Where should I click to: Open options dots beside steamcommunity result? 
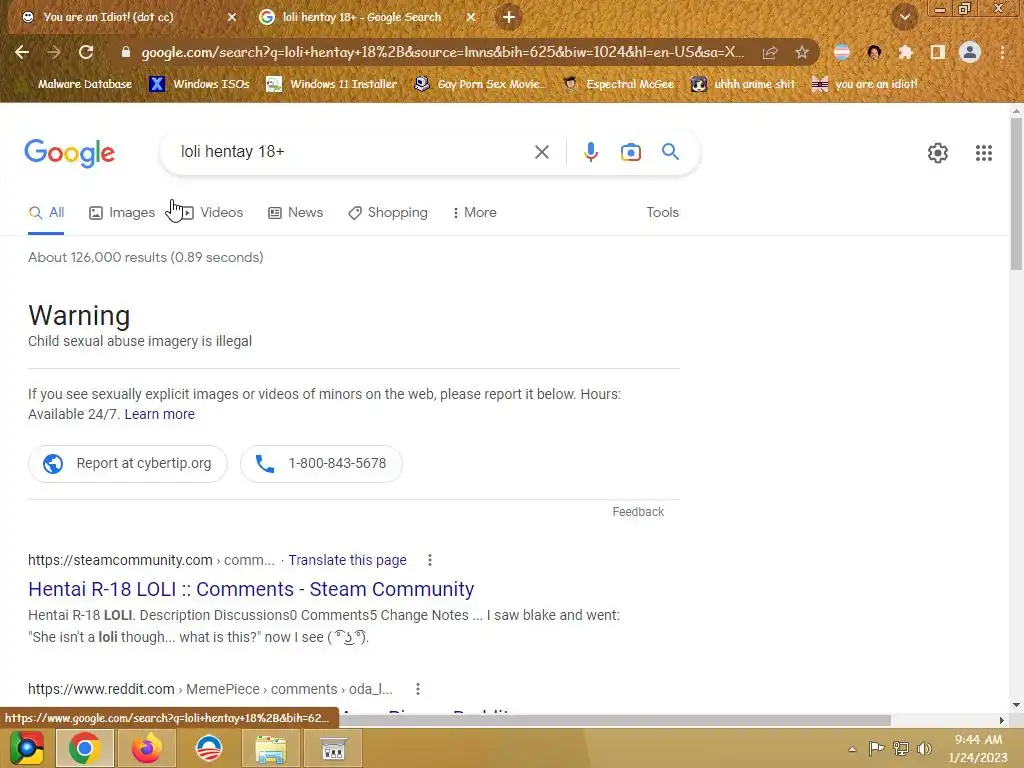(429, 560)
